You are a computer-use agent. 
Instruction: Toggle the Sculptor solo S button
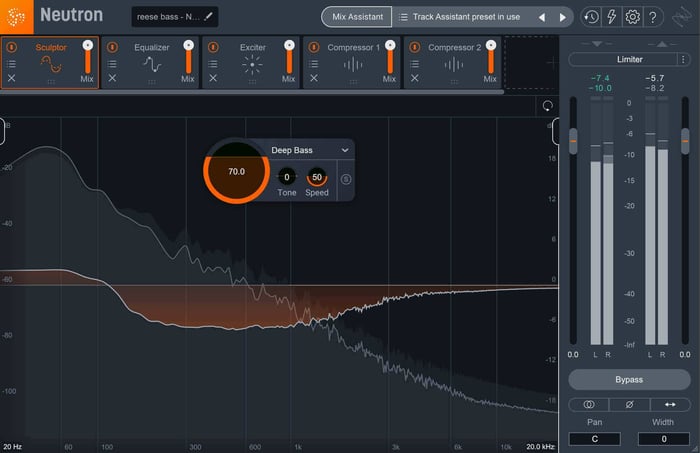point(346,179)
